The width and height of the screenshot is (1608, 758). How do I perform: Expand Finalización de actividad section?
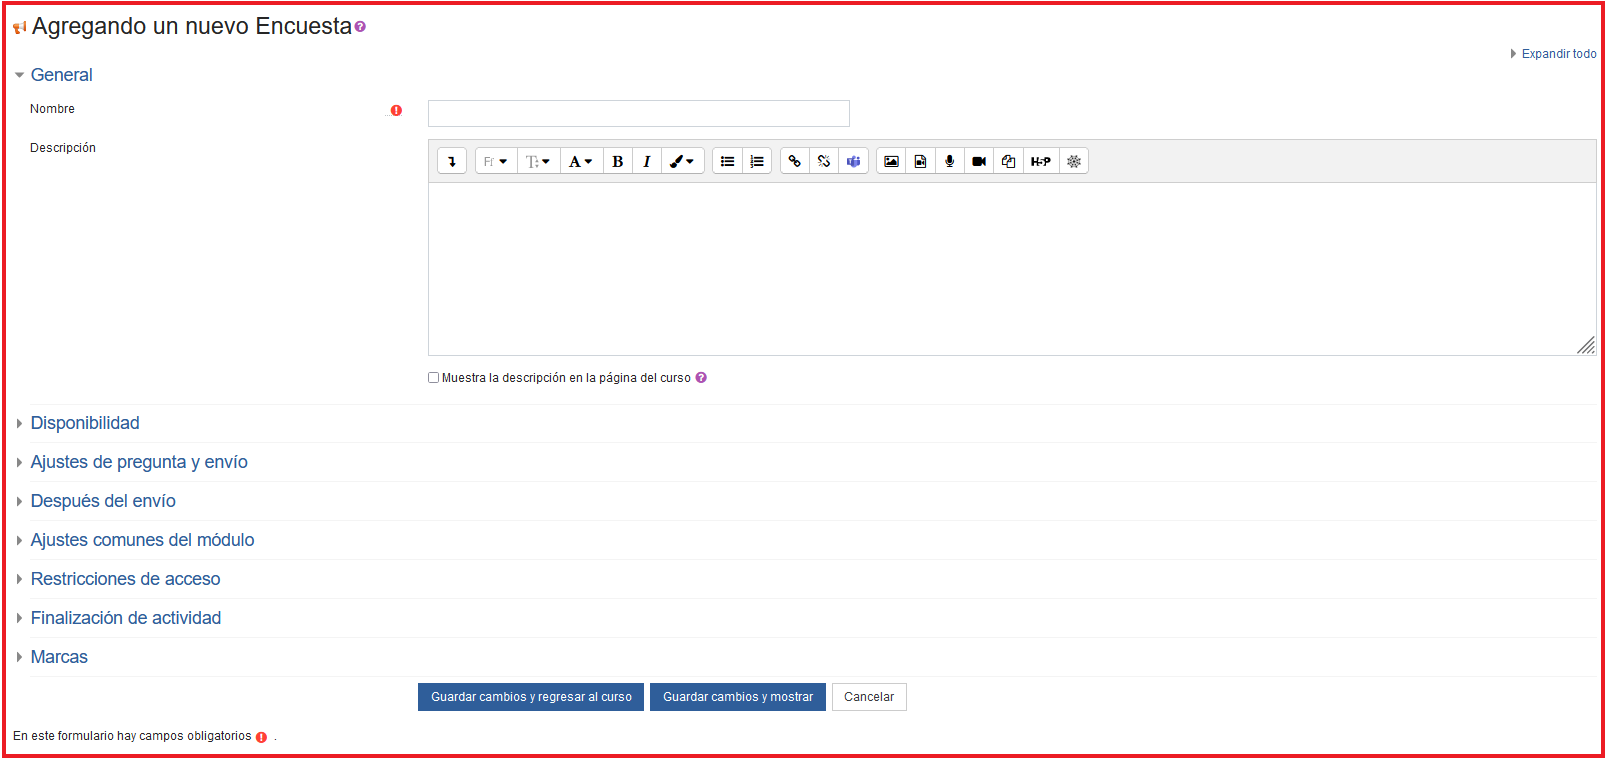126,618
